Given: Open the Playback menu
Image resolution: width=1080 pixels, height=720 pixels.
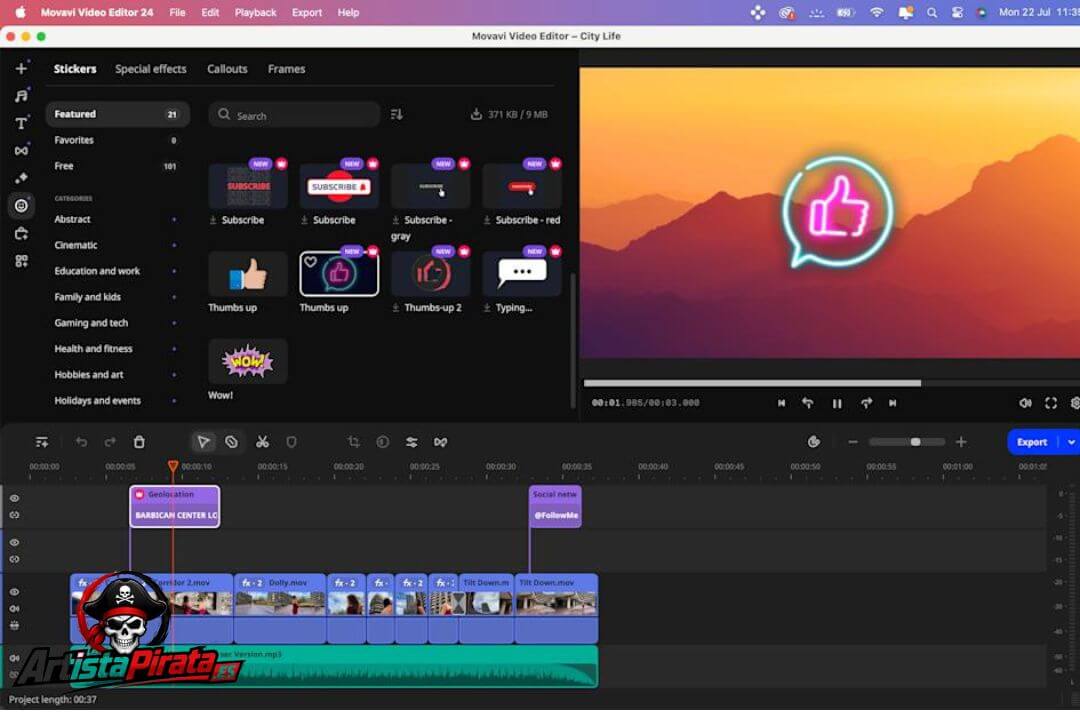Looking at the screenshot, I should click(256, 12).
